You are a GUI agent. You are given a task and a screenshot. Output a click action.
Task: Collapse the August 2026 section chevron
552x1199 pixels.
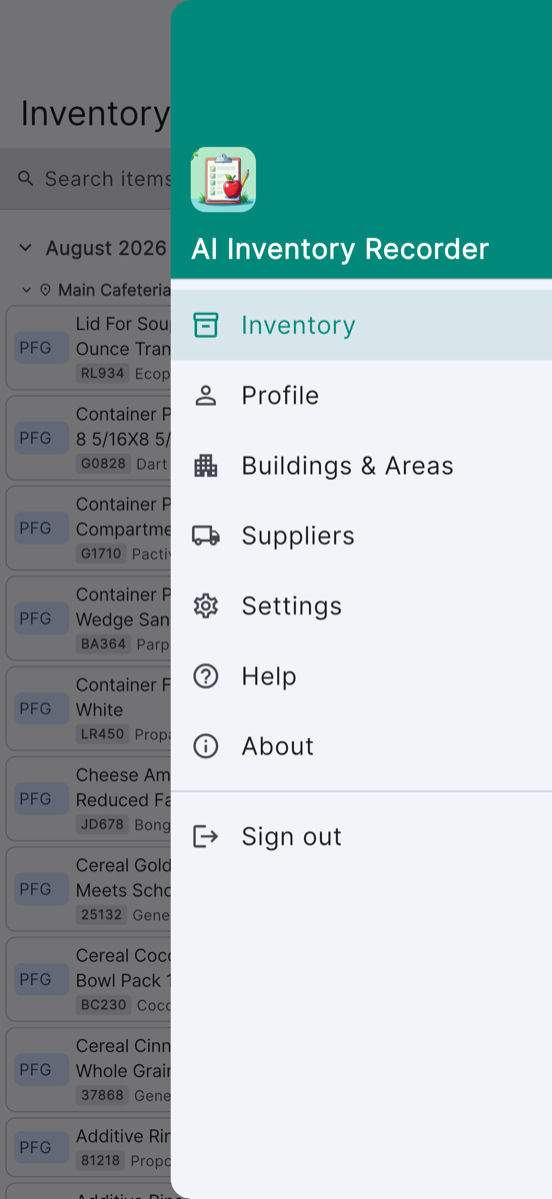25,248
